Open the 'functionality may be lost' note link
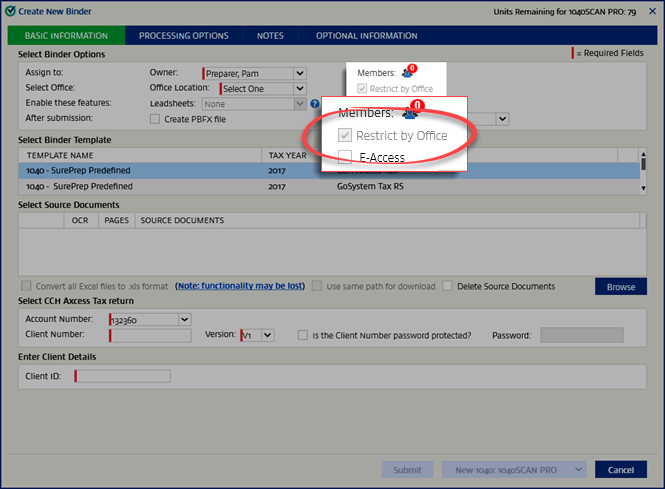This screenshot has height=489, width=665. 239,286
